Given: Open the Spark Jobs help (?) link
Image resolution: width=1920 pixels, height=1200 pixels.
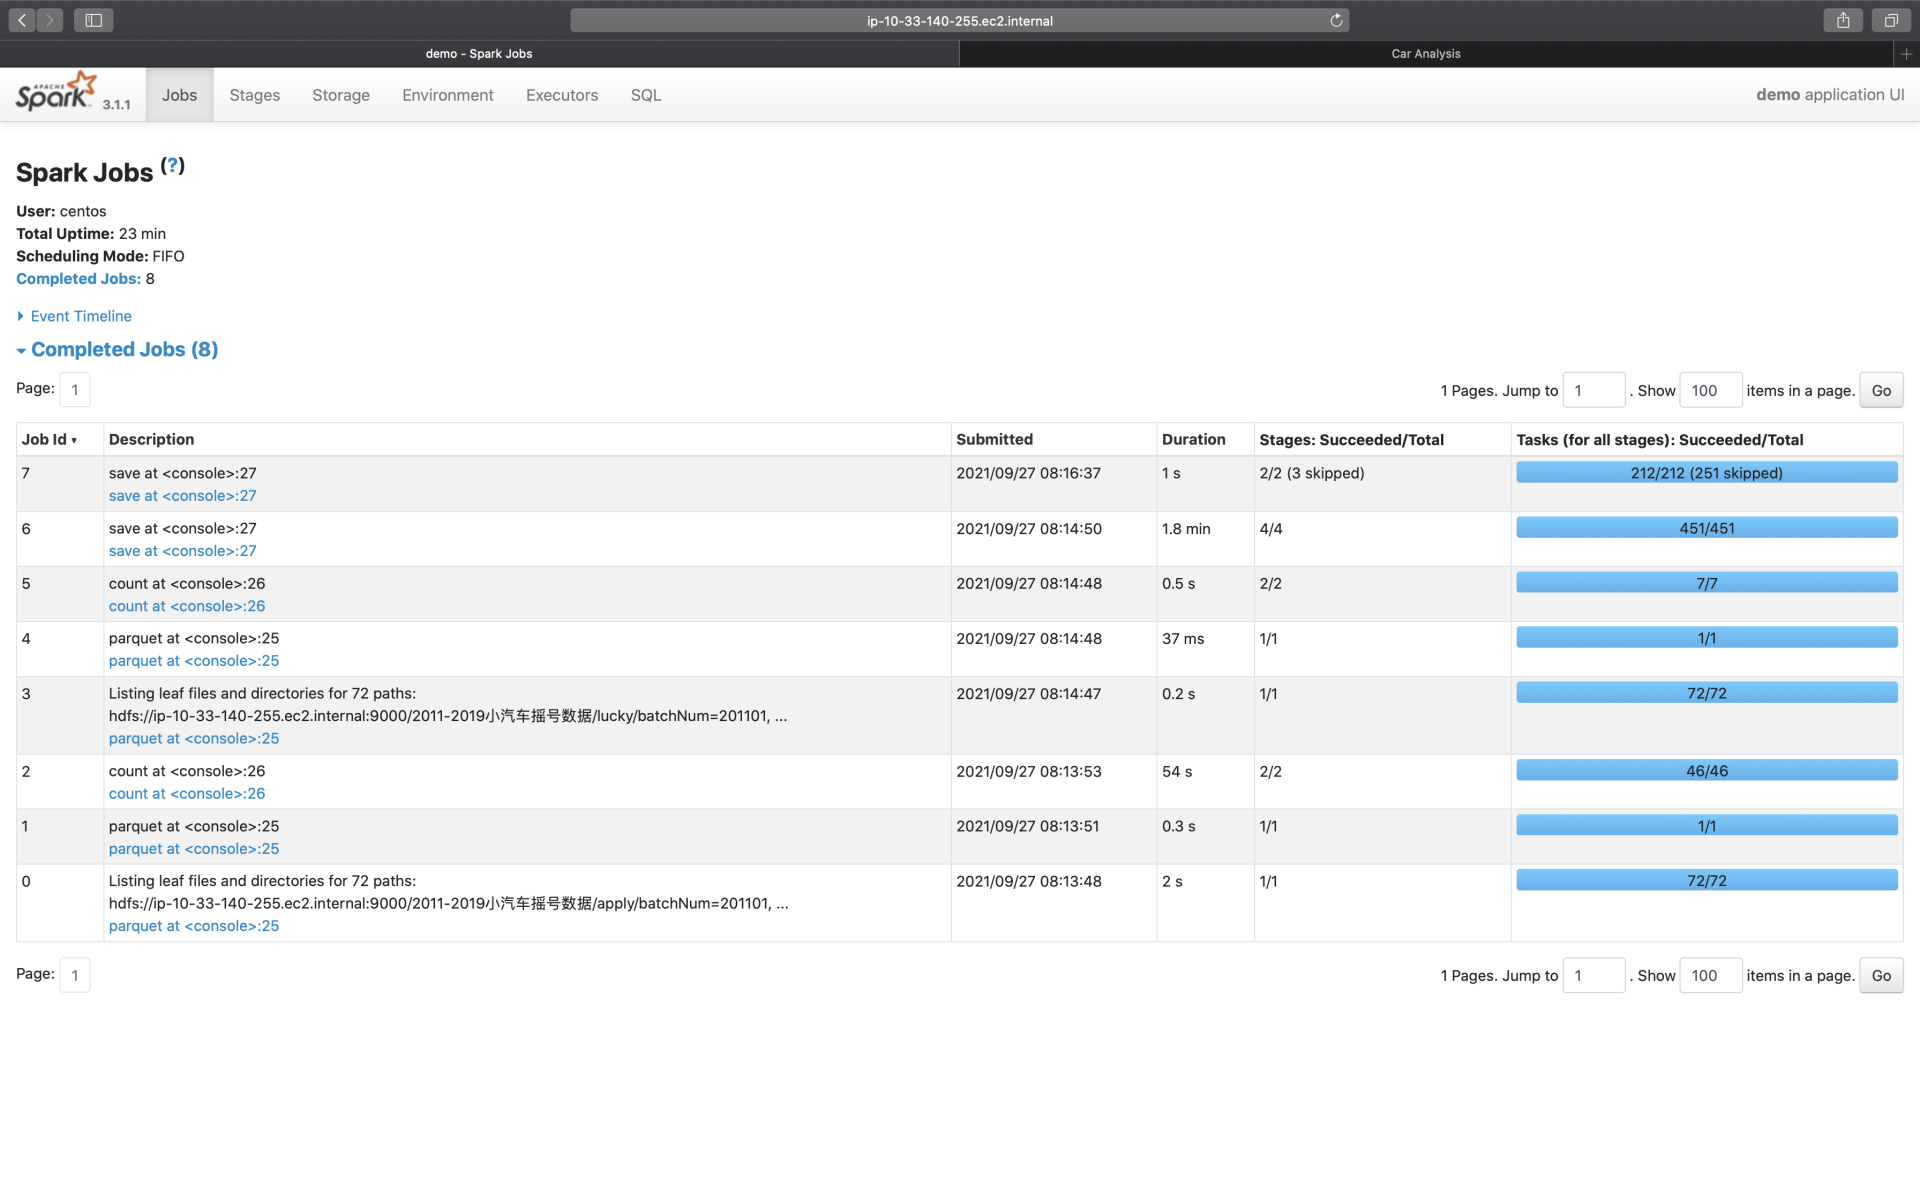Looking at the screenshot, I should (172, 166).
